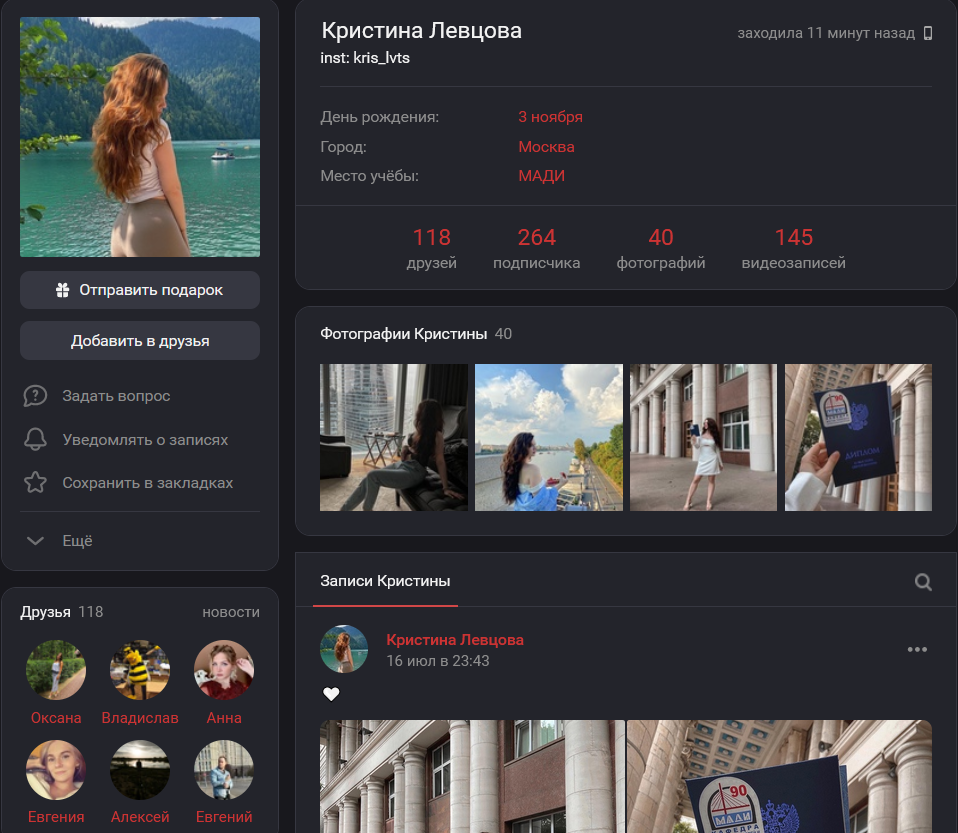Open the blue diploma photo thumbnail
The image size is (958, 833).
pos(858,438)
